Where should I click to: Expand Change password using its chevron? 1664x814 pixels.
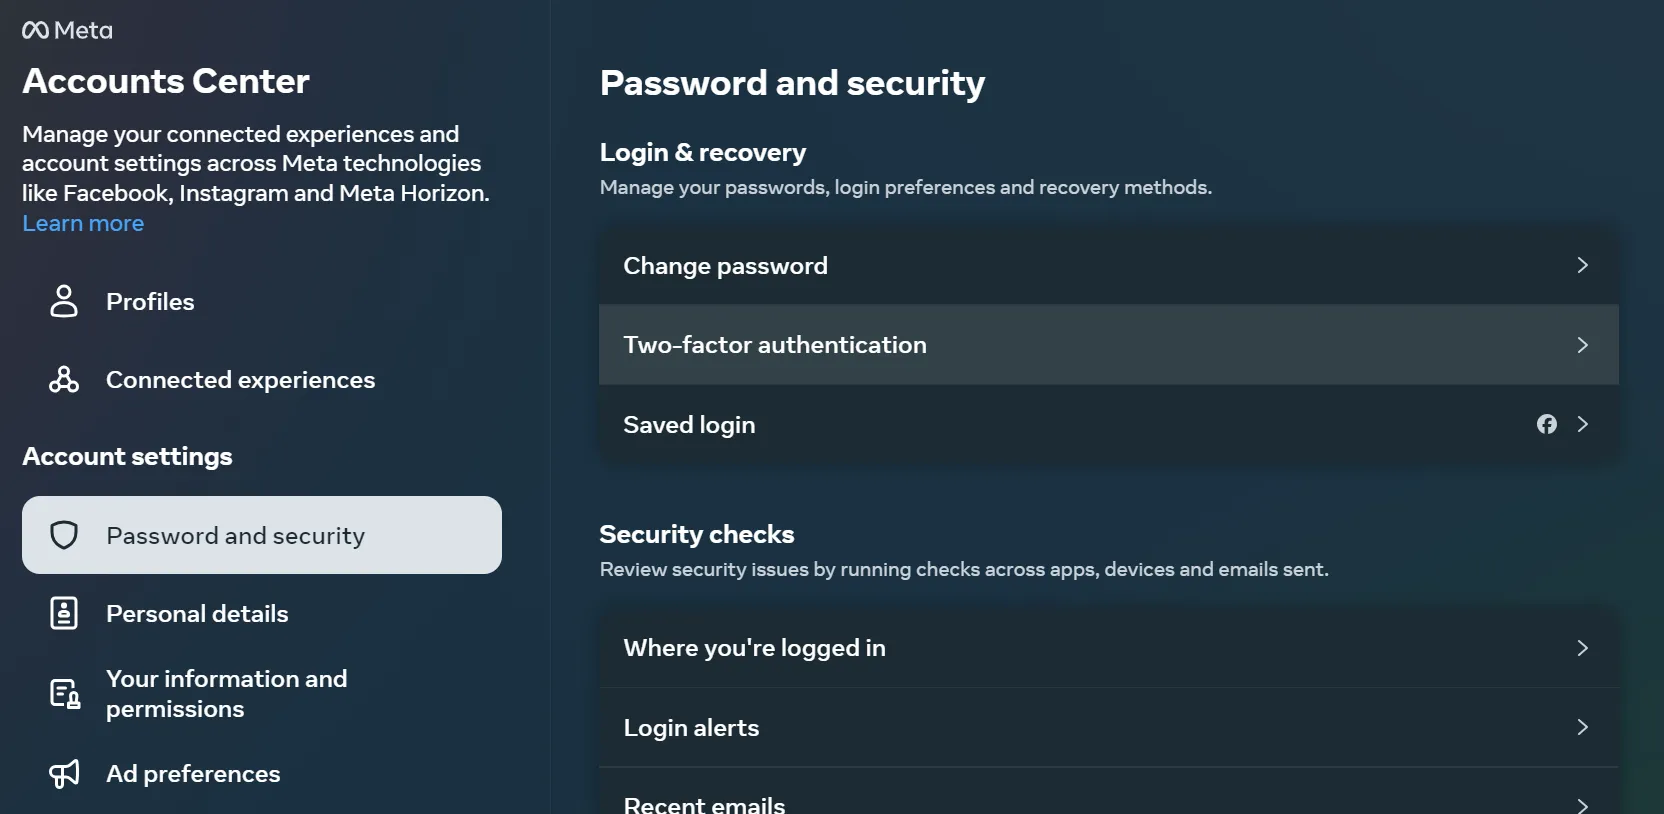pos(1582,265)
